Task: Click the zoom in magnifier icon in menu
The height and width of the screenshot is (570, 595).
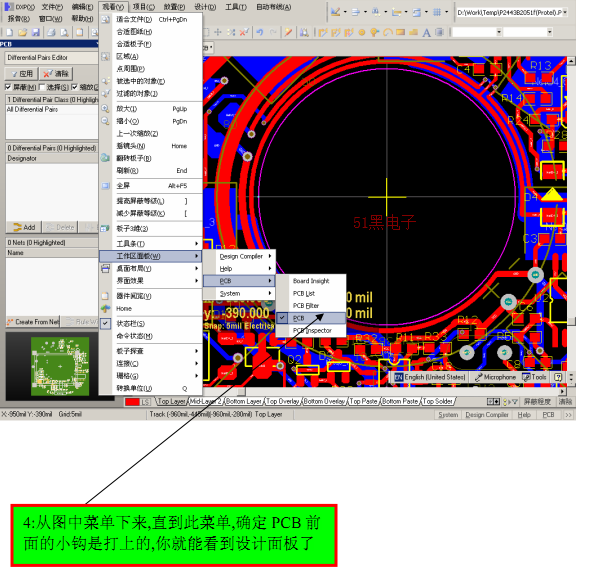Action: tap(106, 109)
